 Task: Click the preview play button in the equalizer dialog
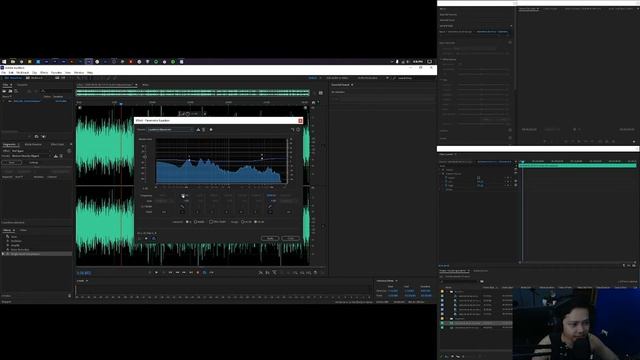click(146, 238)
